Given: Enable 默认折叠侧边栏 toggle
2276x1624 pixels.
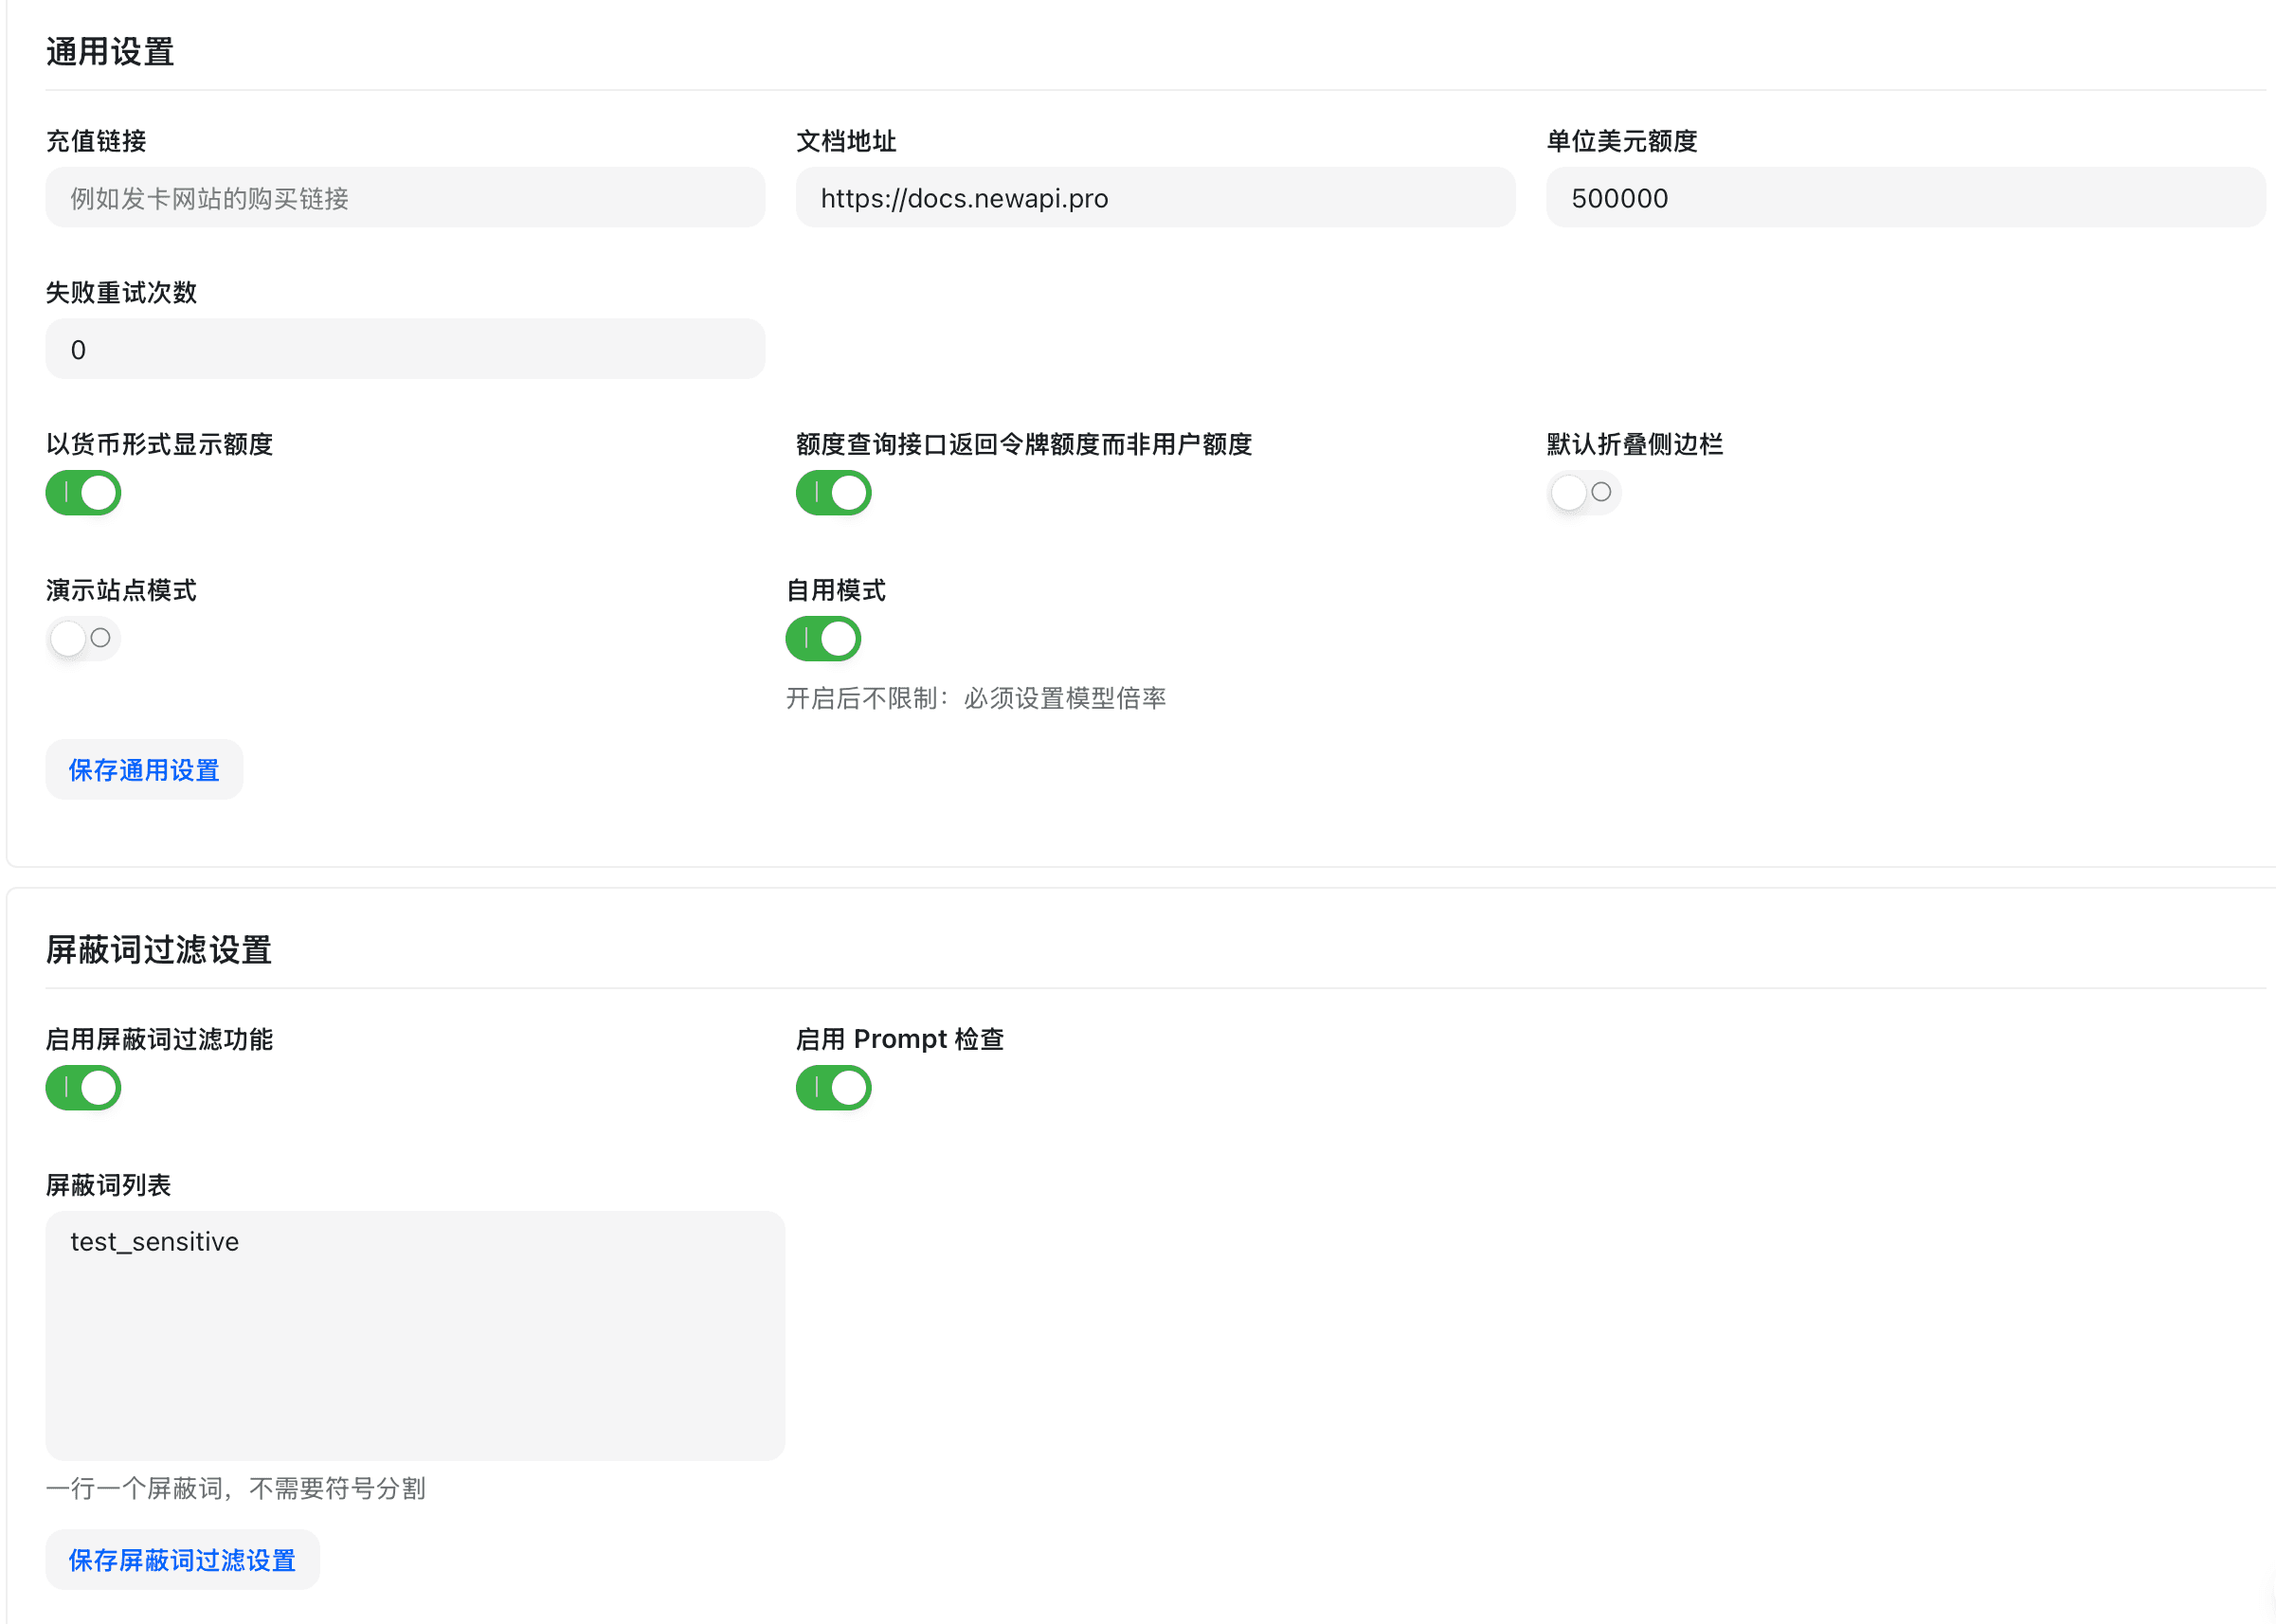Looking at the screenshot, I should [1583, 492].
